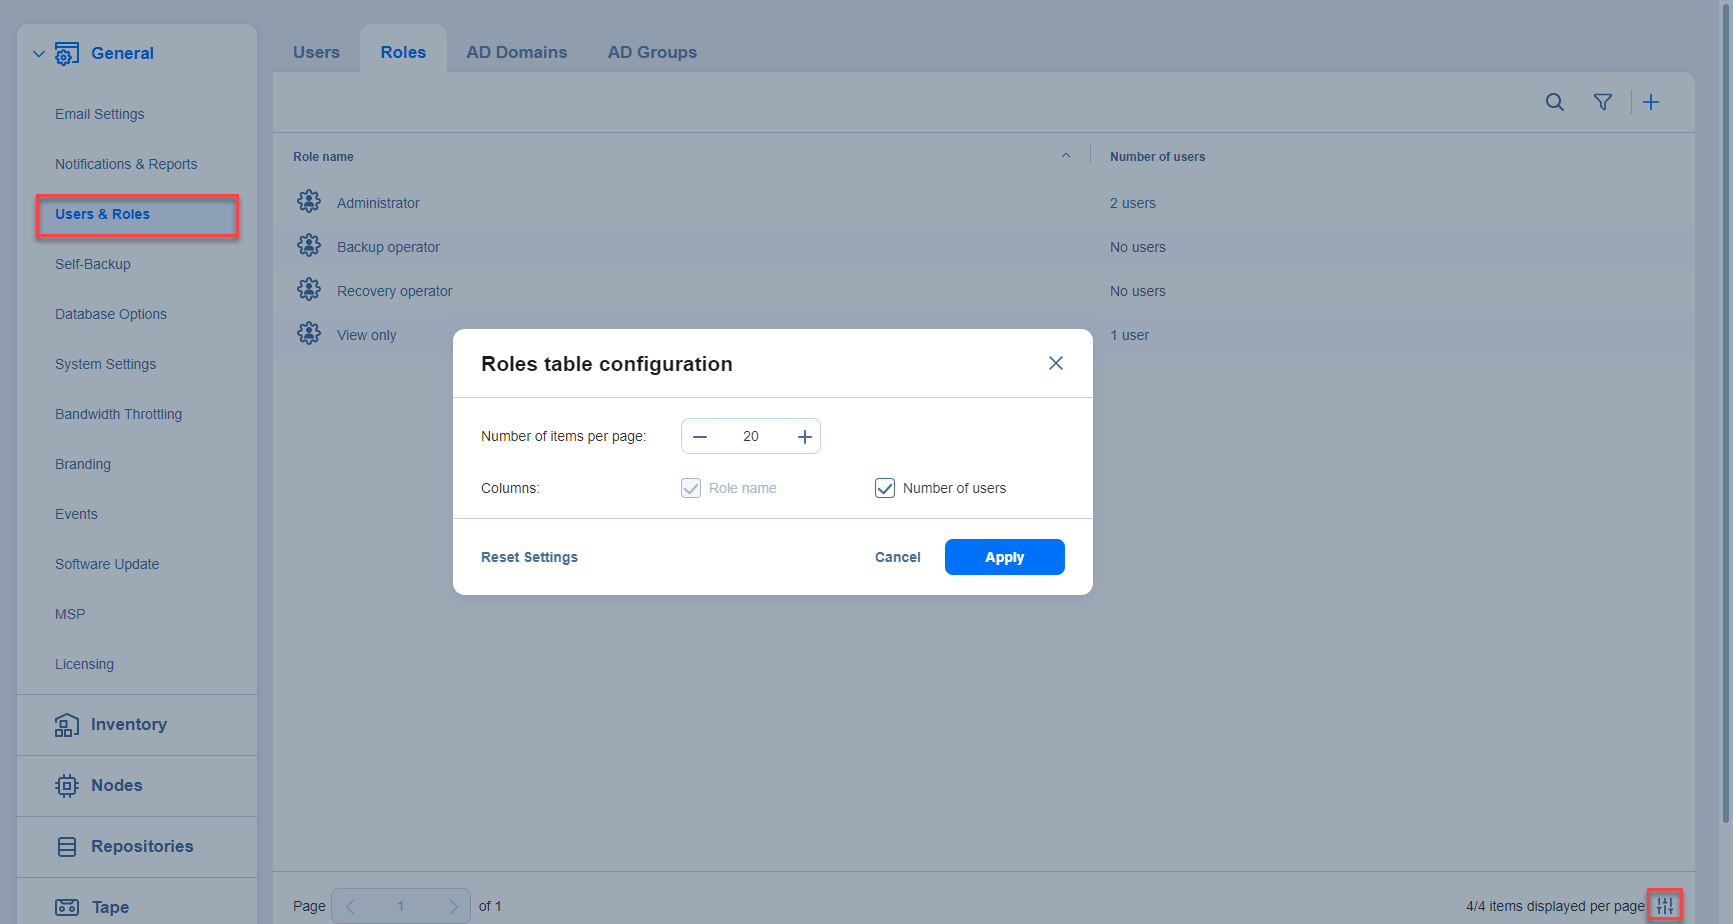Click the Administrator role gear icon
Viewport: 1733px width, 924px height.
309,202
